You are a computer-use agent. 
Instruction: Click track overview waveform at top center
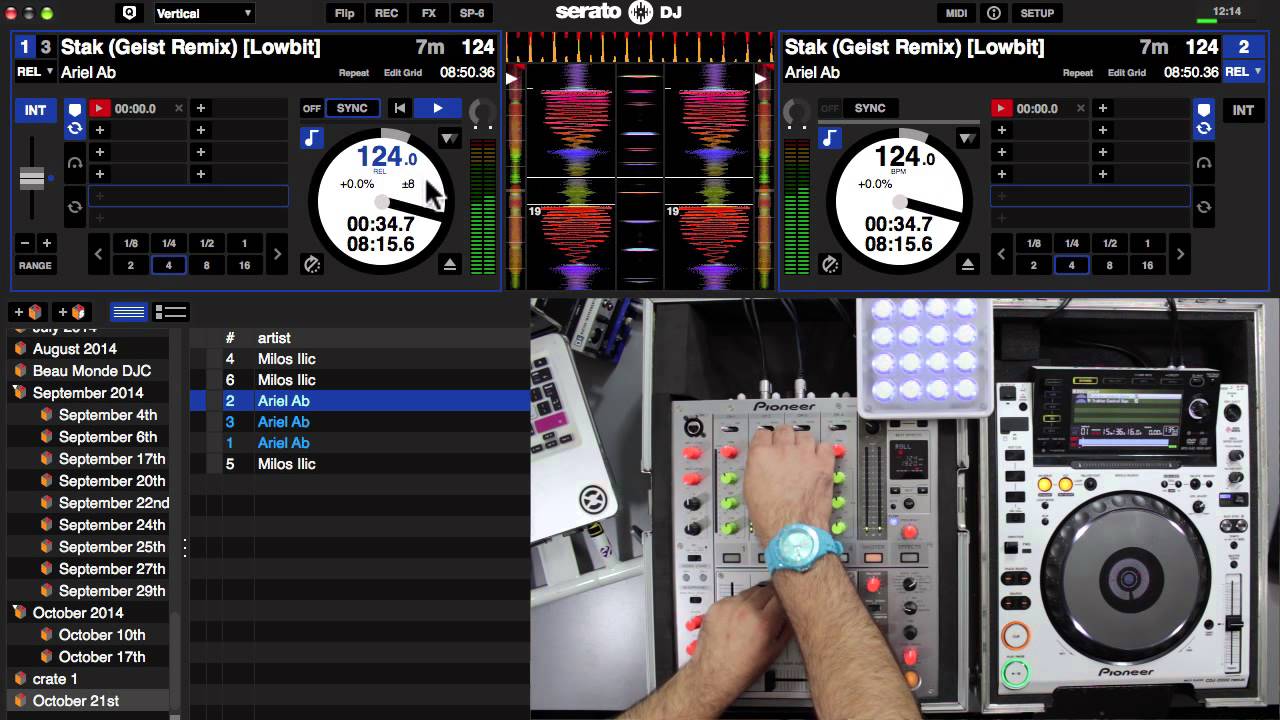pos(640,47)
